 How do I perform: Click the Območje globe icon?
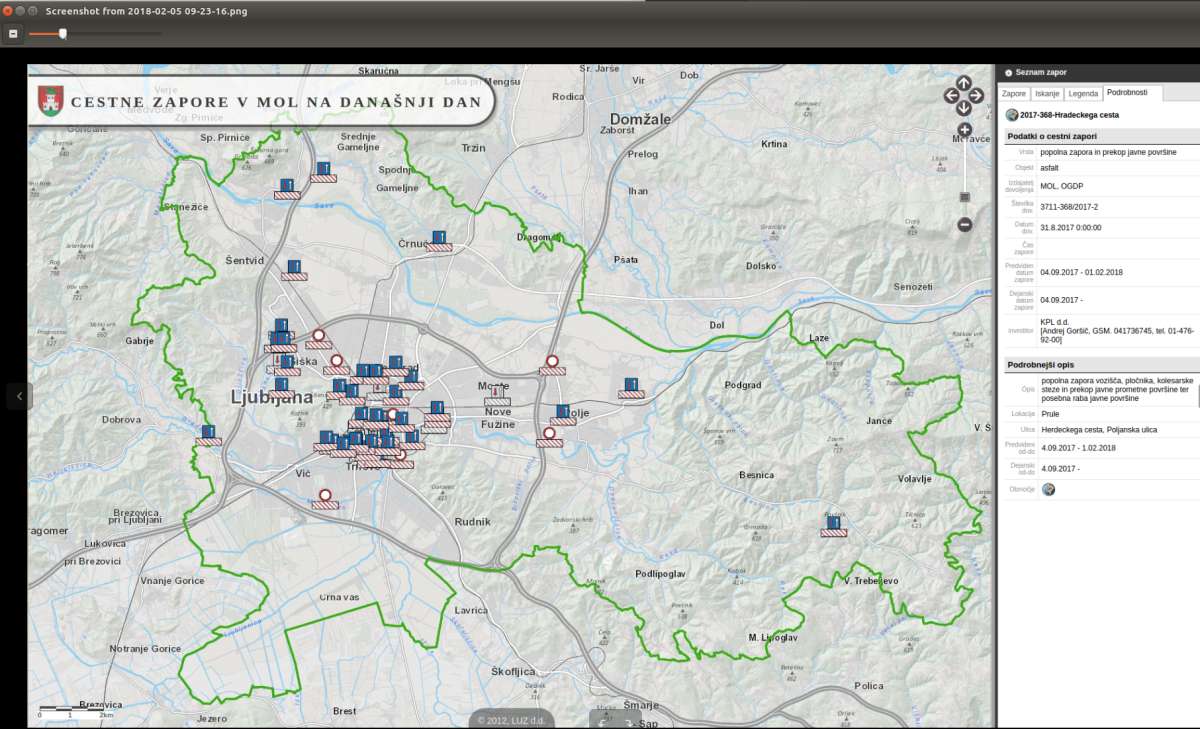pos(1048,489)
